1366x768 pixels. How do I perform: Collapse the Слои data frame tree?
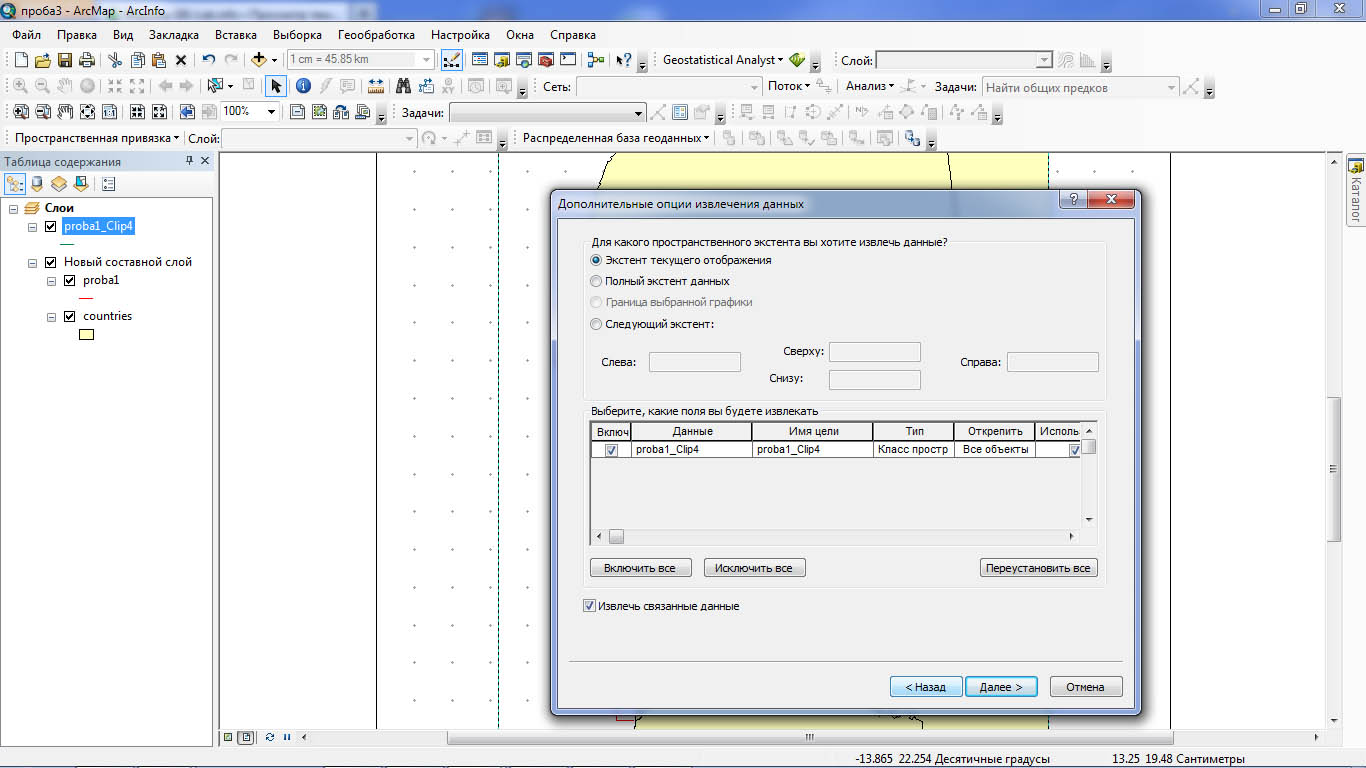pyautogui.click(x=15, y=208)
